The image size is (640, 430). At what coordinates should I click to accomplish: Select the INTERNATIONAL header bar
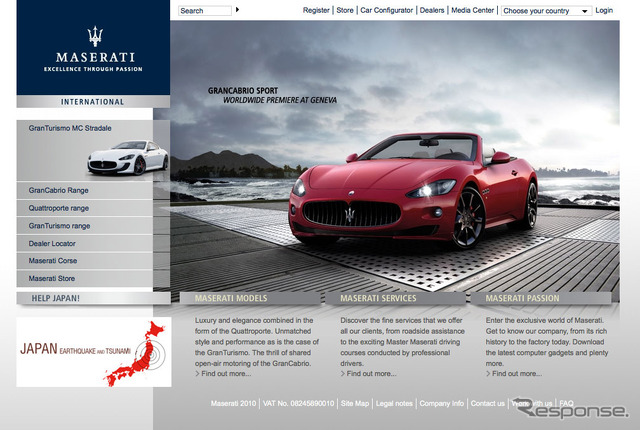93,102
